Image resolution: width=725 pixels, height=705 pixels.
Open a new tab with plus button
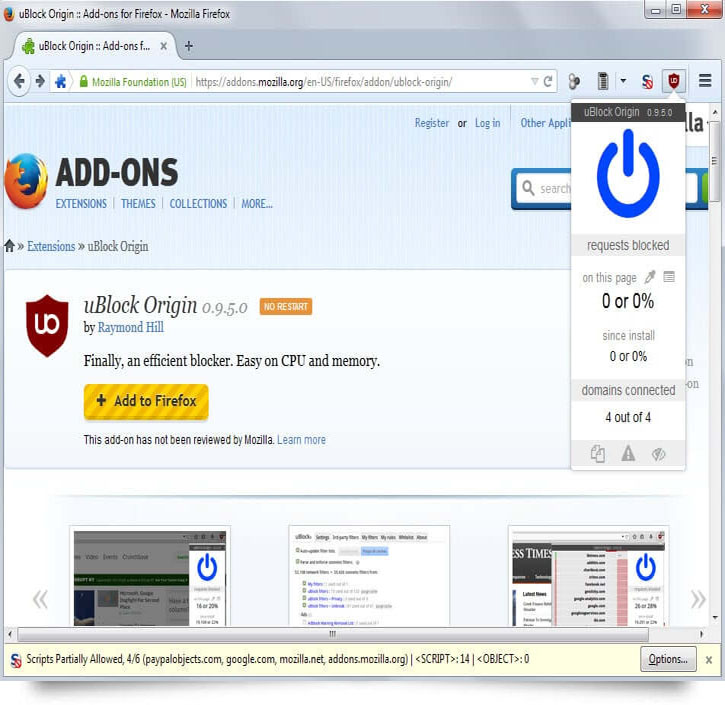pos(189,46)
